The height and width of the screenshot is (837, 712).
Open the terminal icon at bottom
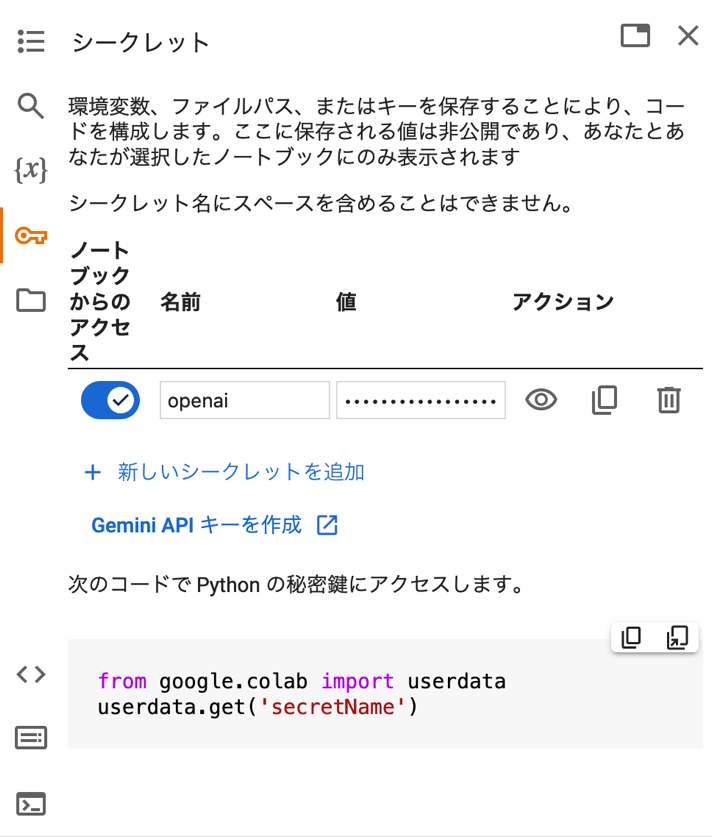[x=31, y=803]
